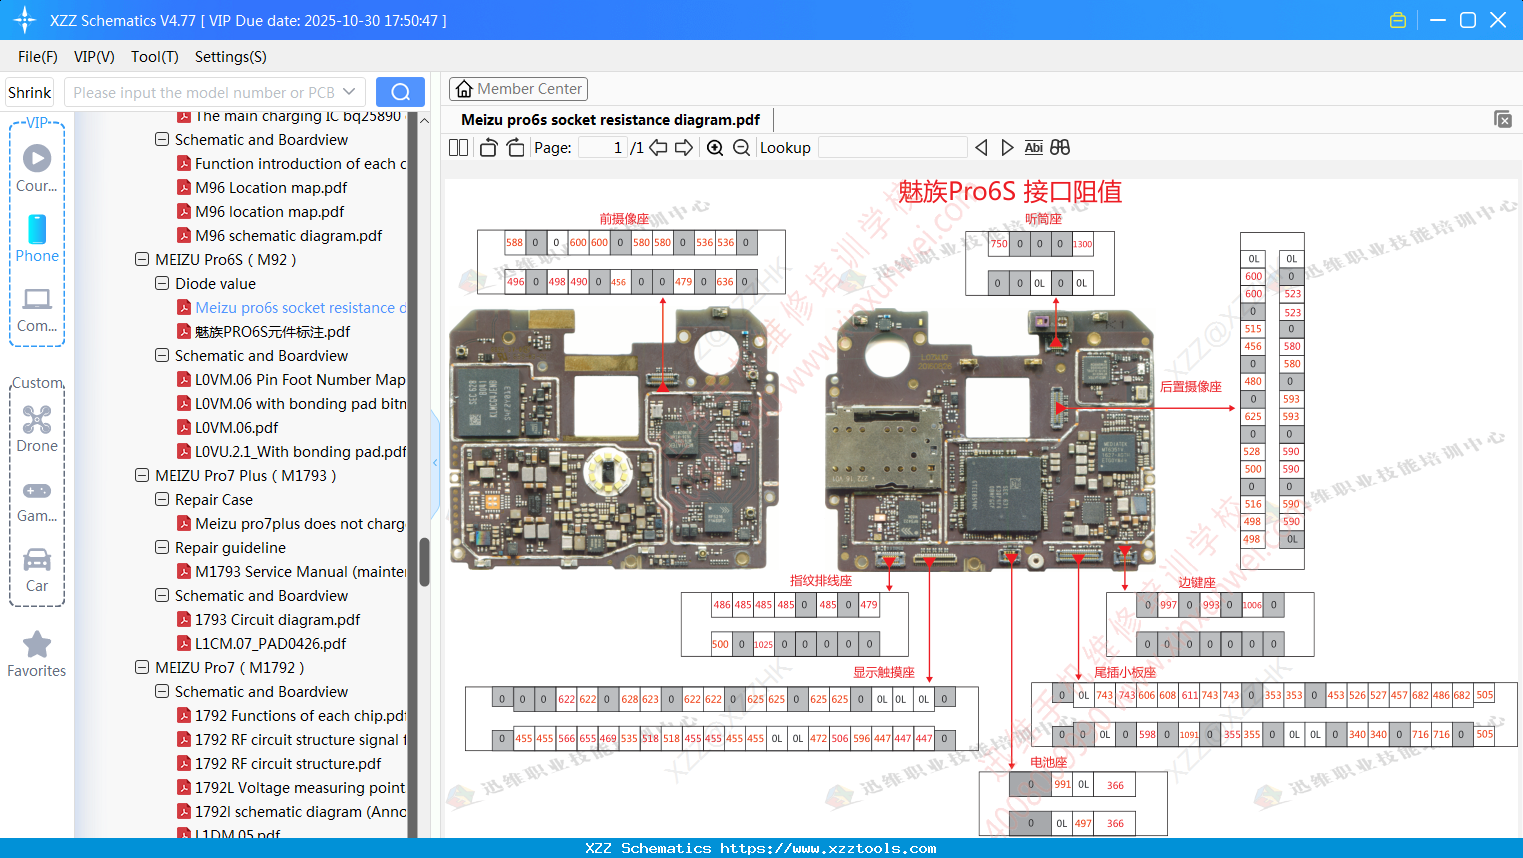Click the rotate page clockwise icon
Viewport: 1523px width, 858px height.
515,147
